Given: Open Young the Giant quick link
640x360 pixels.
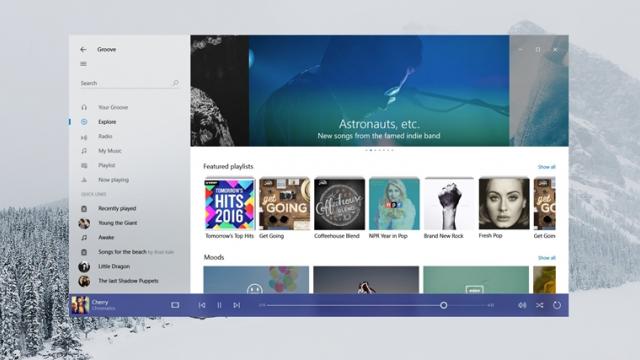Looking at the screenshot, I should [x=118, y=223].
